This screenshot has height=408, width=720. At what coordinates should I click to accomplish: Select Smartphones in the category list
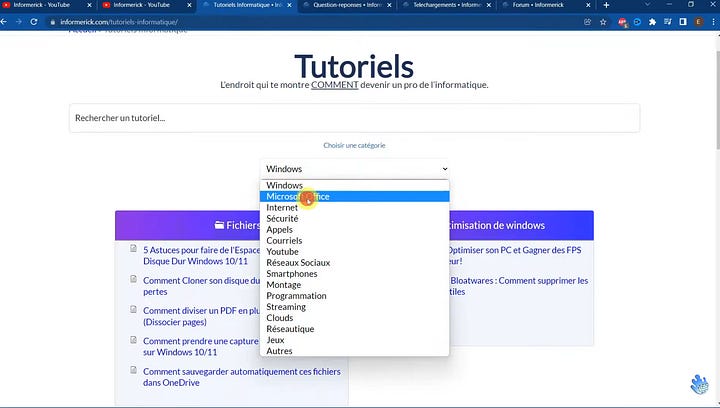[x=354, y=274]
